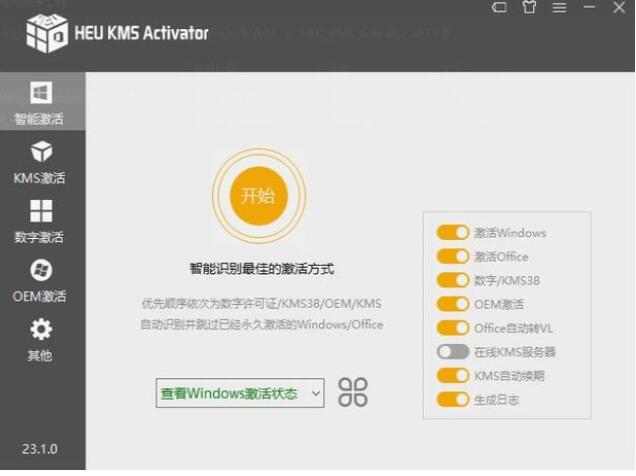Click text 自动识别并跳过已经永久激活的Windows/Office
The height and width of the screenshot is (476, 636).
[262, 325]
